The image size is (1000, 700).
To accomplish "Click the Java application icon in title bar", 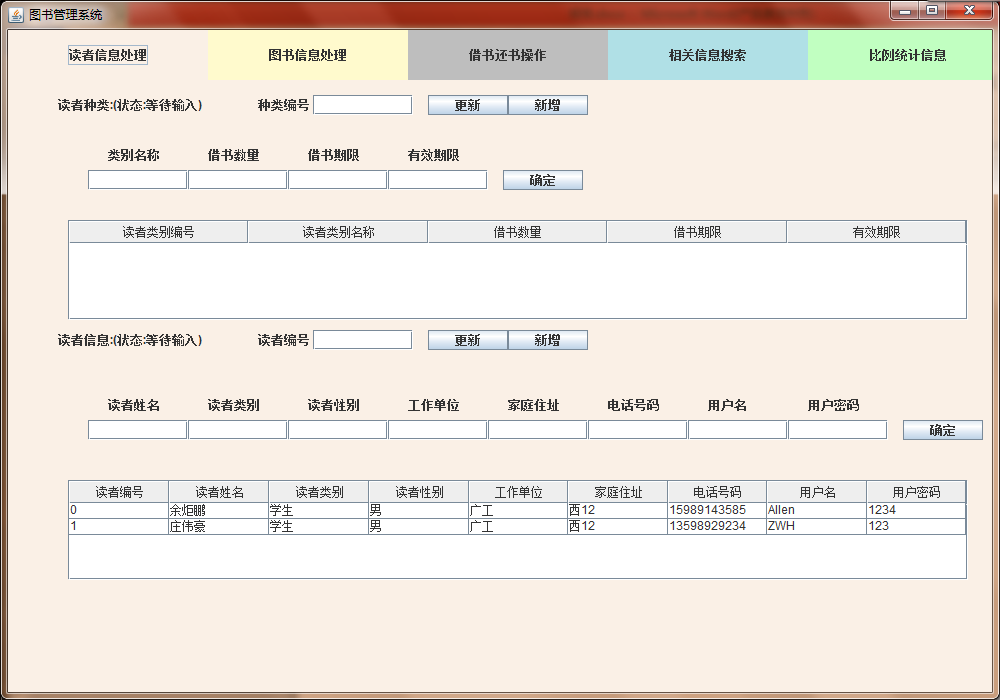I will point(14,12).
